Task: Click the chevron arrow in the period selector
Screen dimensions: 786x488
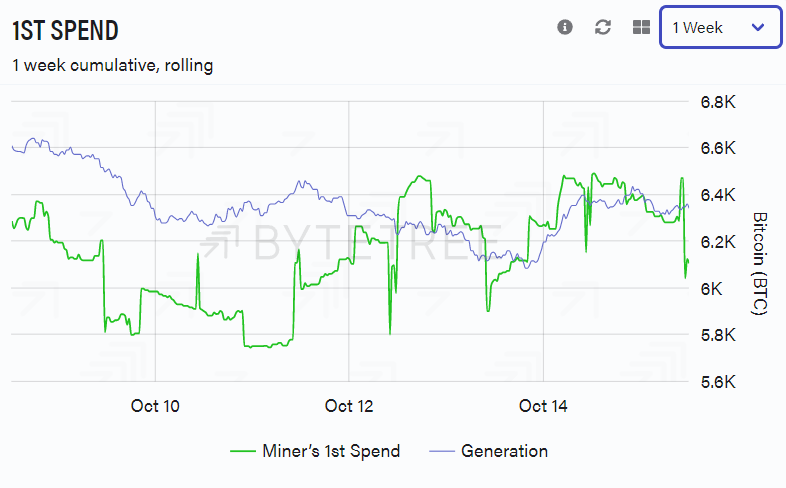Action: tap(757, 27)
